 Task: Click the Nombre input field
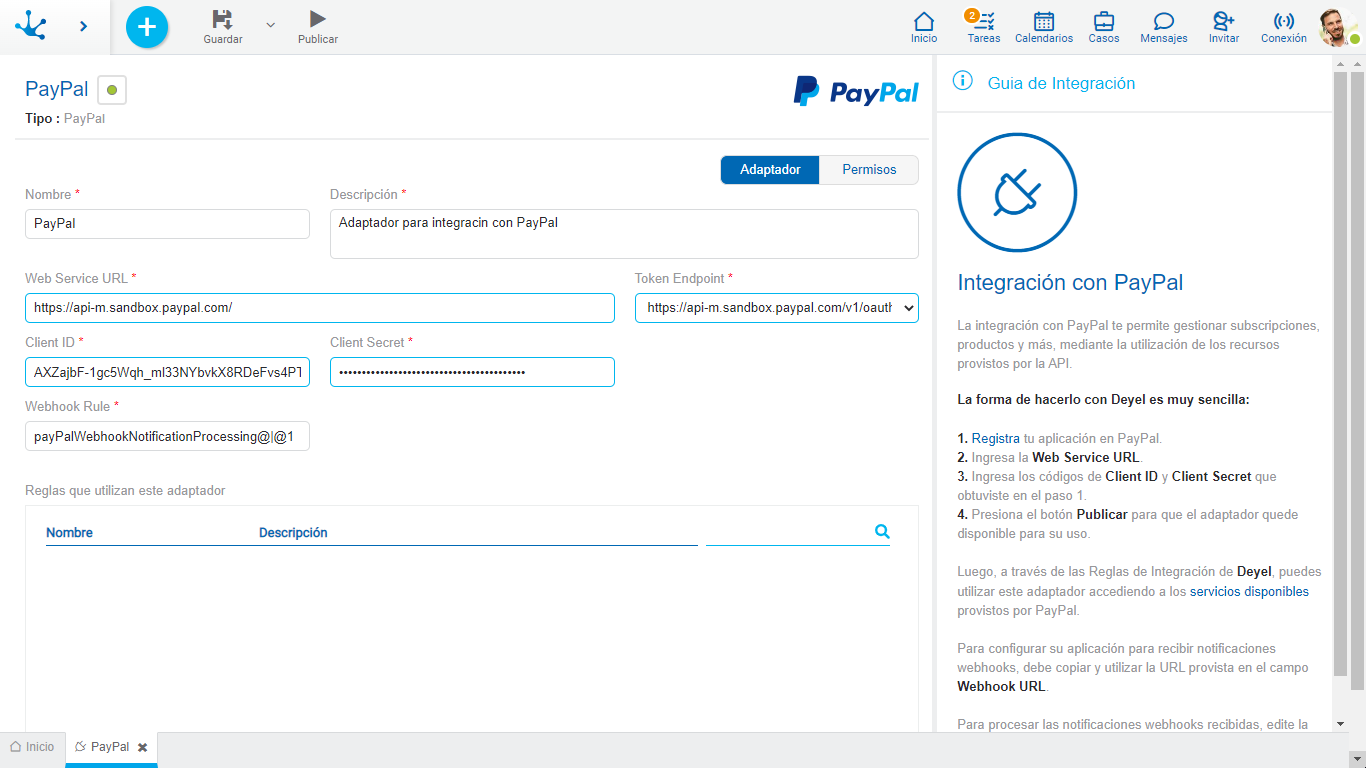coord(167,224)
